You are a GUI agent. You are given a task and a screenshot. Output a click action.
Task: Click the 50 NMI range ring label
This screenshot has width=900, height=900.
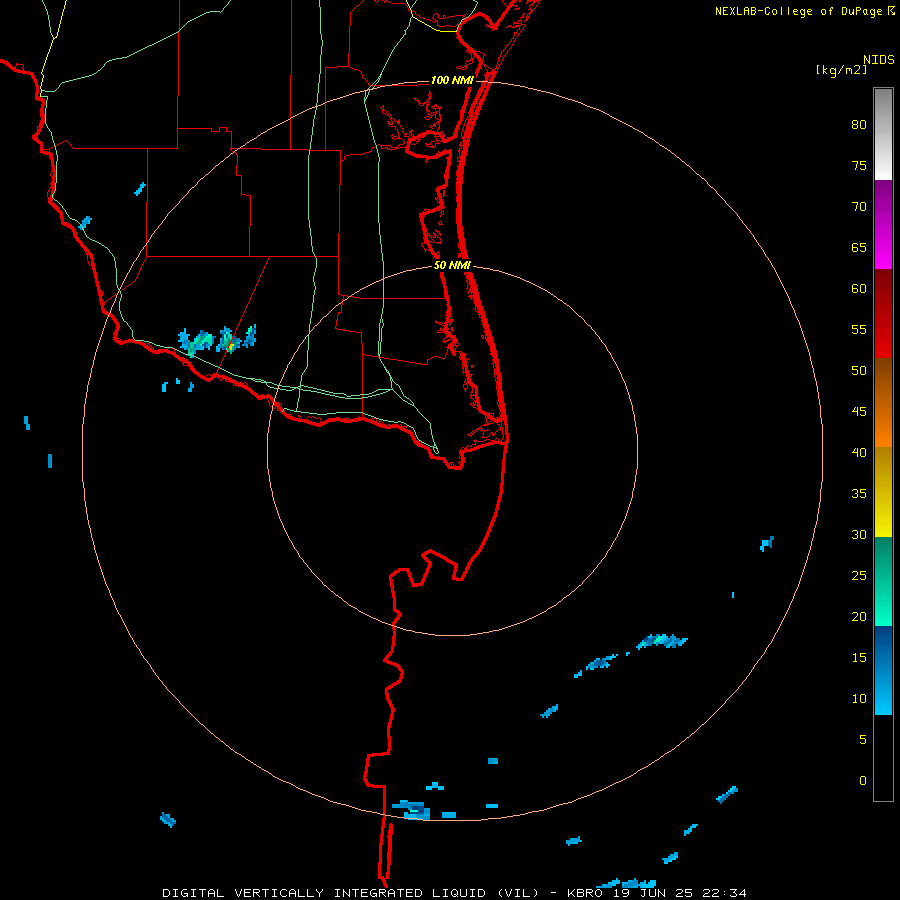coord(452,265)
